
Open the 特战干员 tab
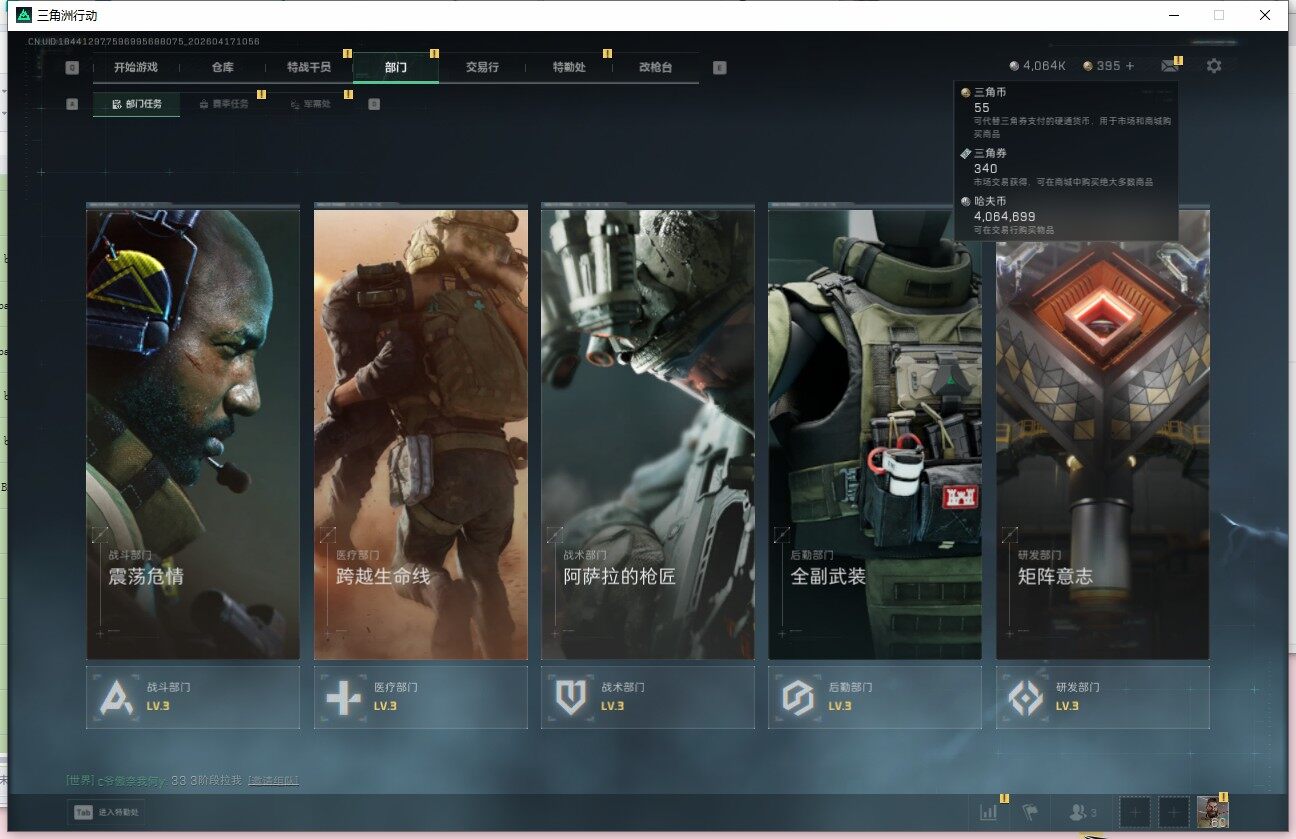309,68
